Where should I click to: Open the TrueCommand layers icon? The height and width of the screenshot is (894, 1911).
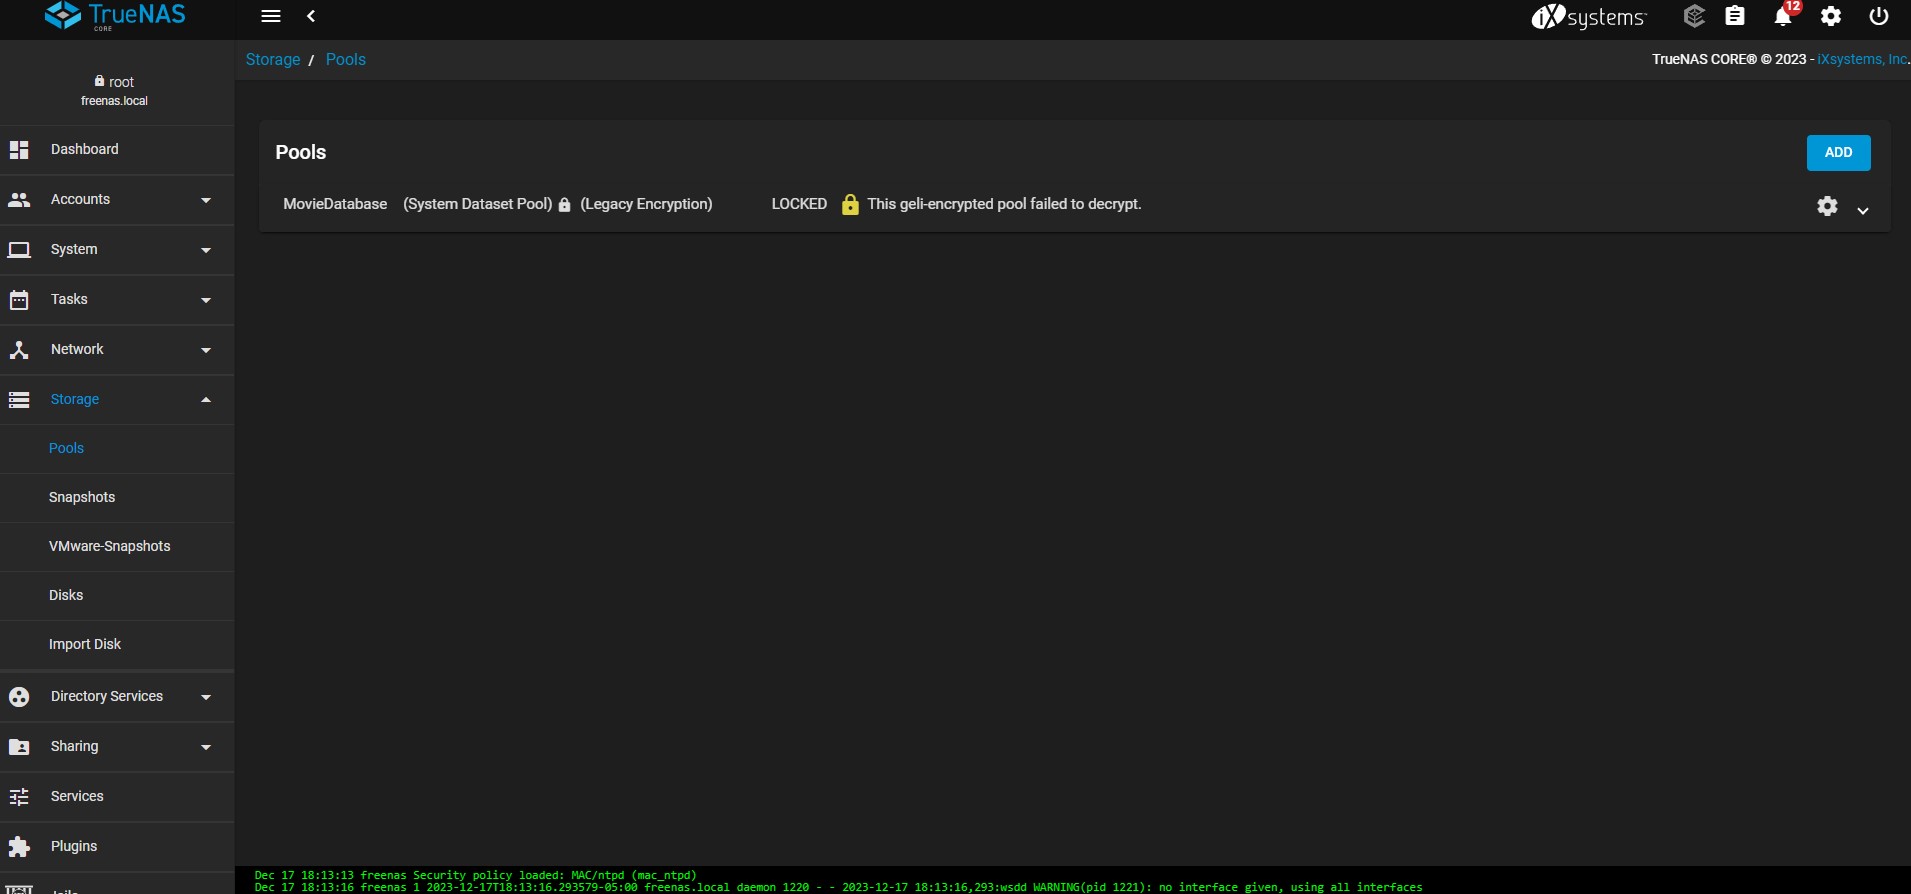(x=1694, y=16)
